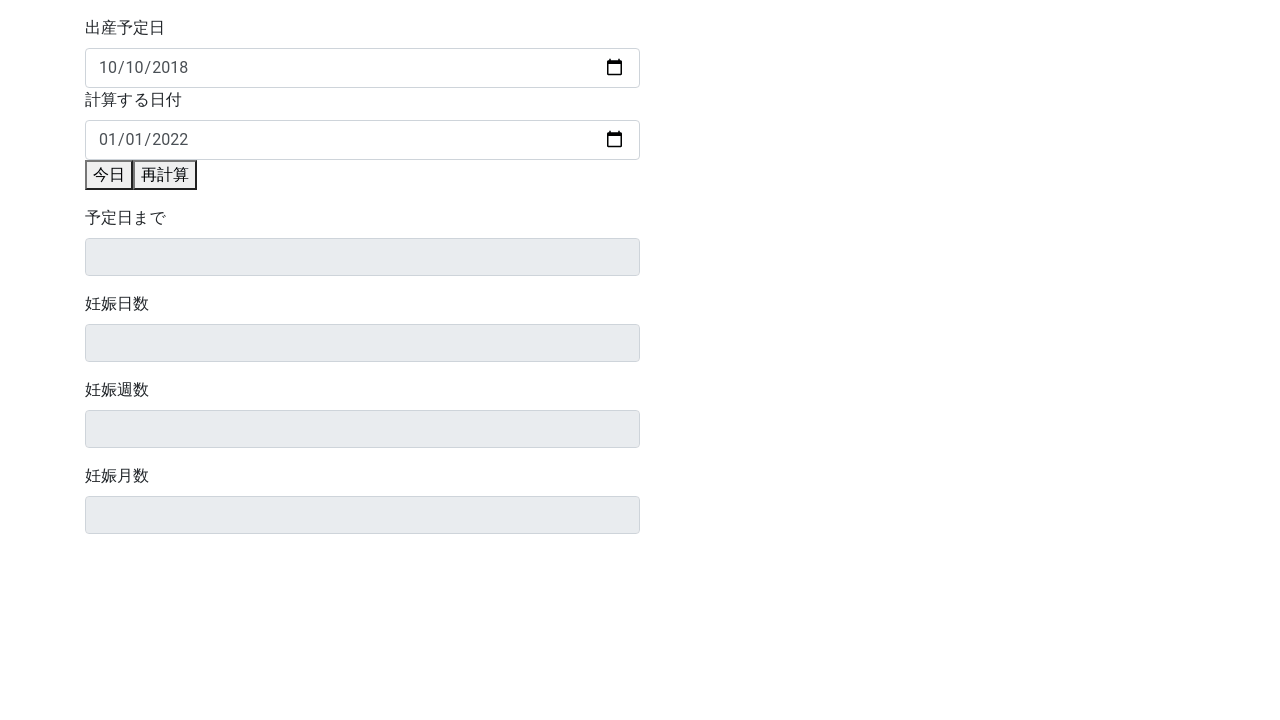Focus the 妊娠月数 output box
Image resolution: width=1280 pixels, height=720 pixels.
click(x=362, y=515)
